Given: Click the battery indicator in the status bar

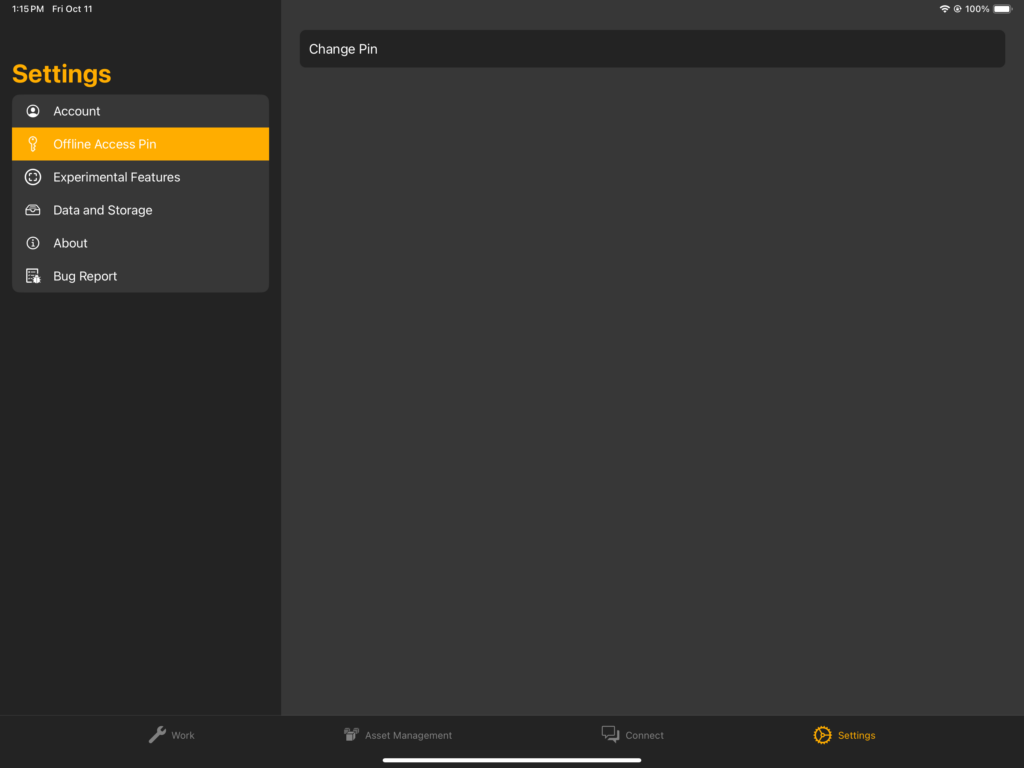Looking at the screenshot, I should click(1004, 8).
